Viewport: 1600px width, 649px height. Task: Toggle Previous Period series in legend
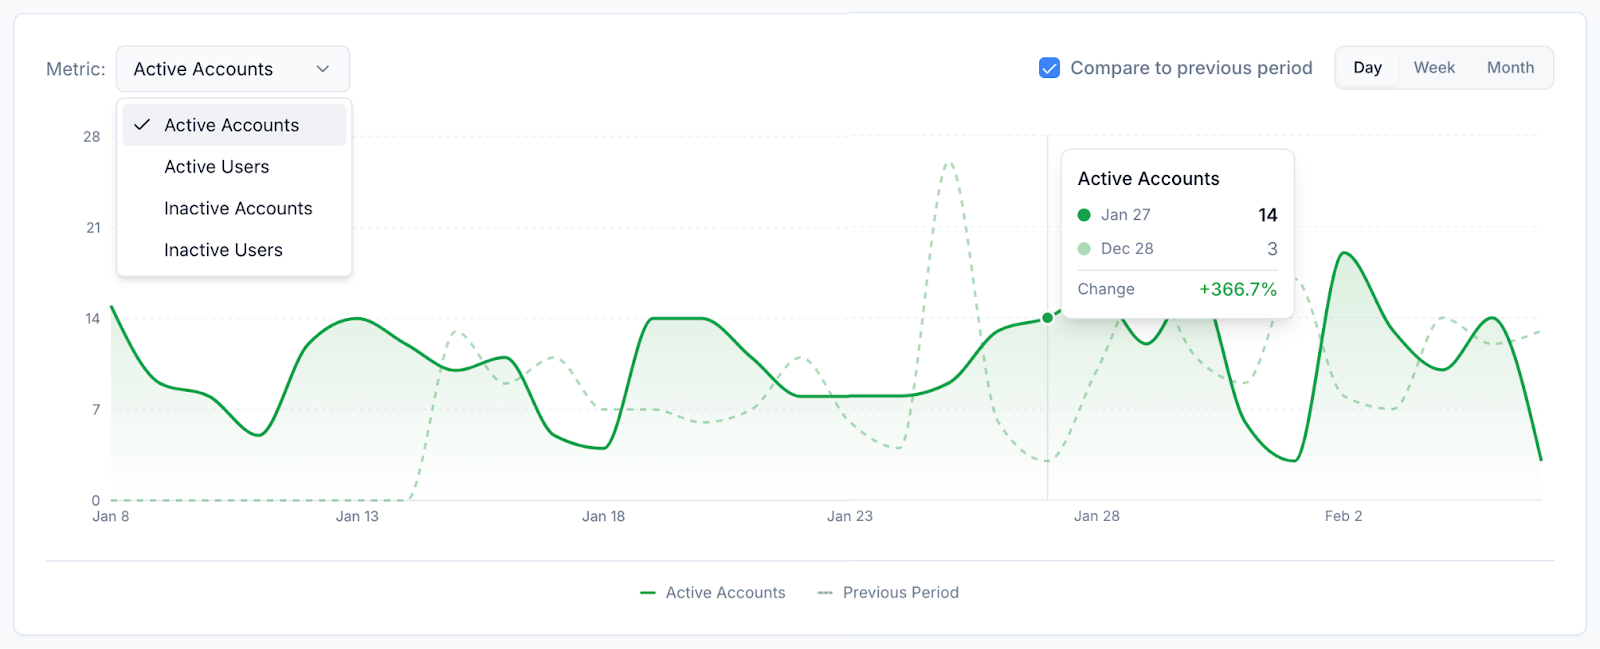888,593
